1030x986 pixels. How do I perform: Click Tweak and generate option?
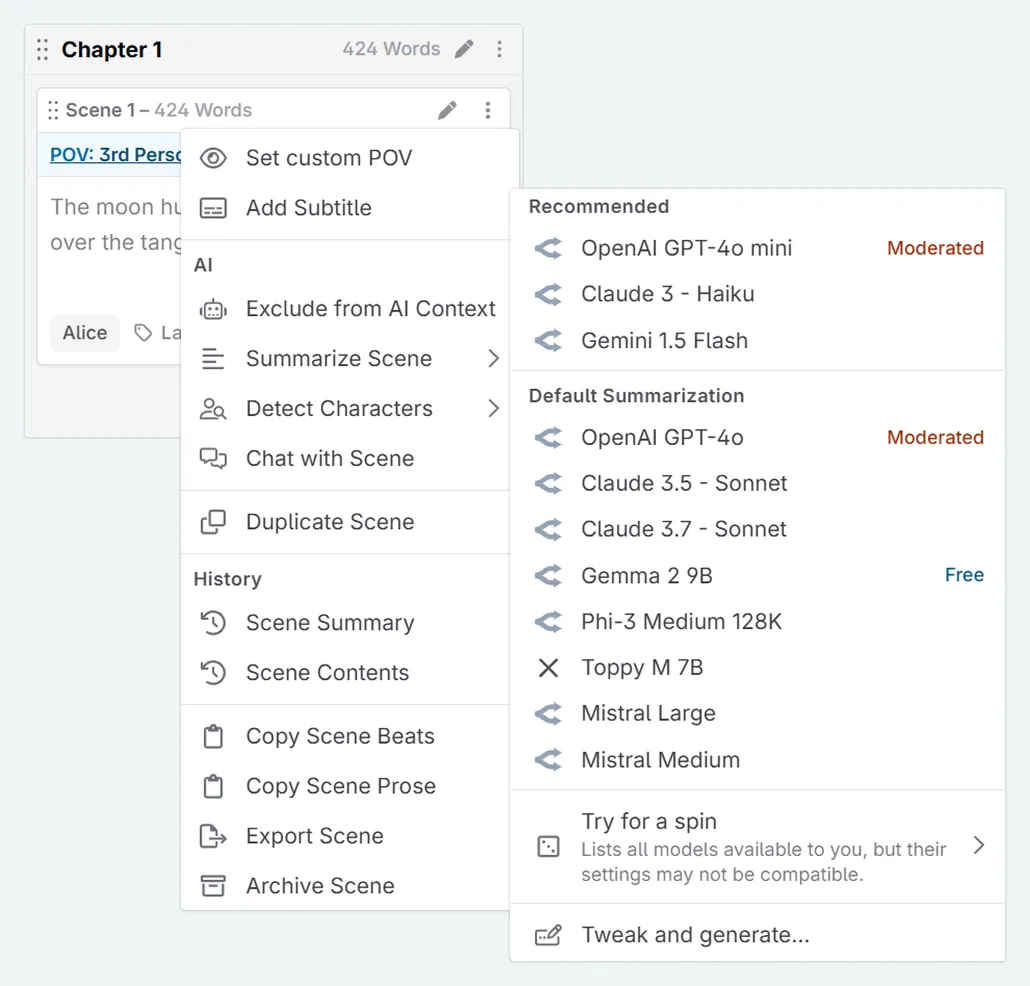pyautogui.click(x=695, y=936)
